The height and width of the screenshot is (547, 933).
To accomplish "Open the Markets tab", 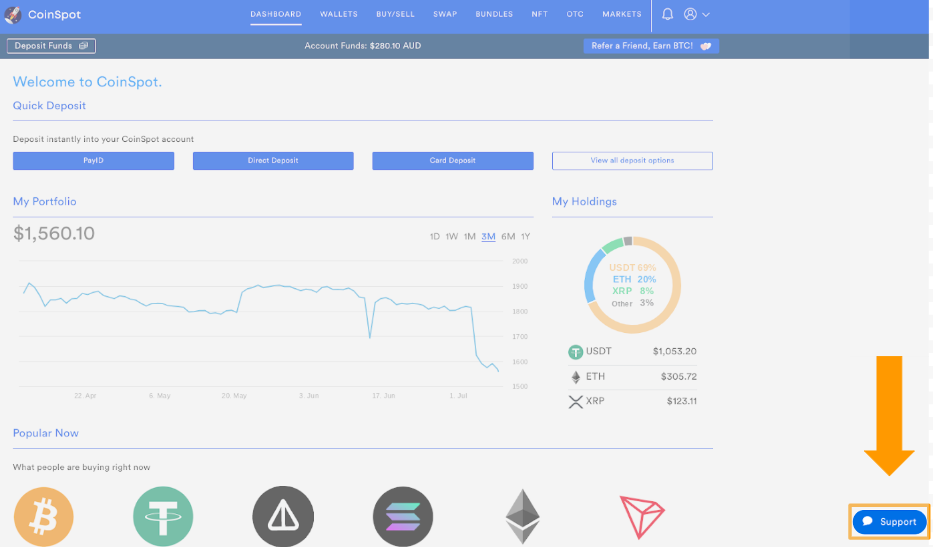I will coord(622,14).
